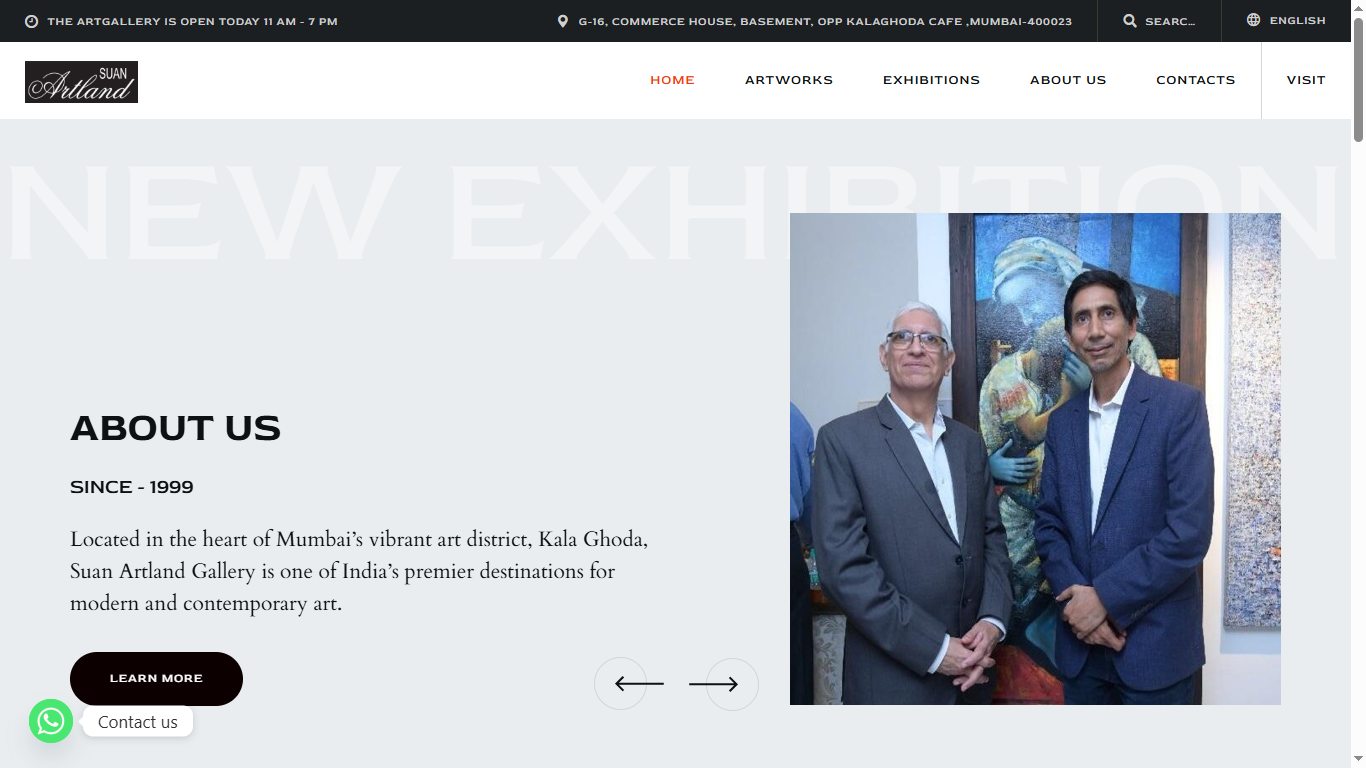1366x768 pixels.
Task: Click the magnifying glass search icon
Action: pos(1130,21)
